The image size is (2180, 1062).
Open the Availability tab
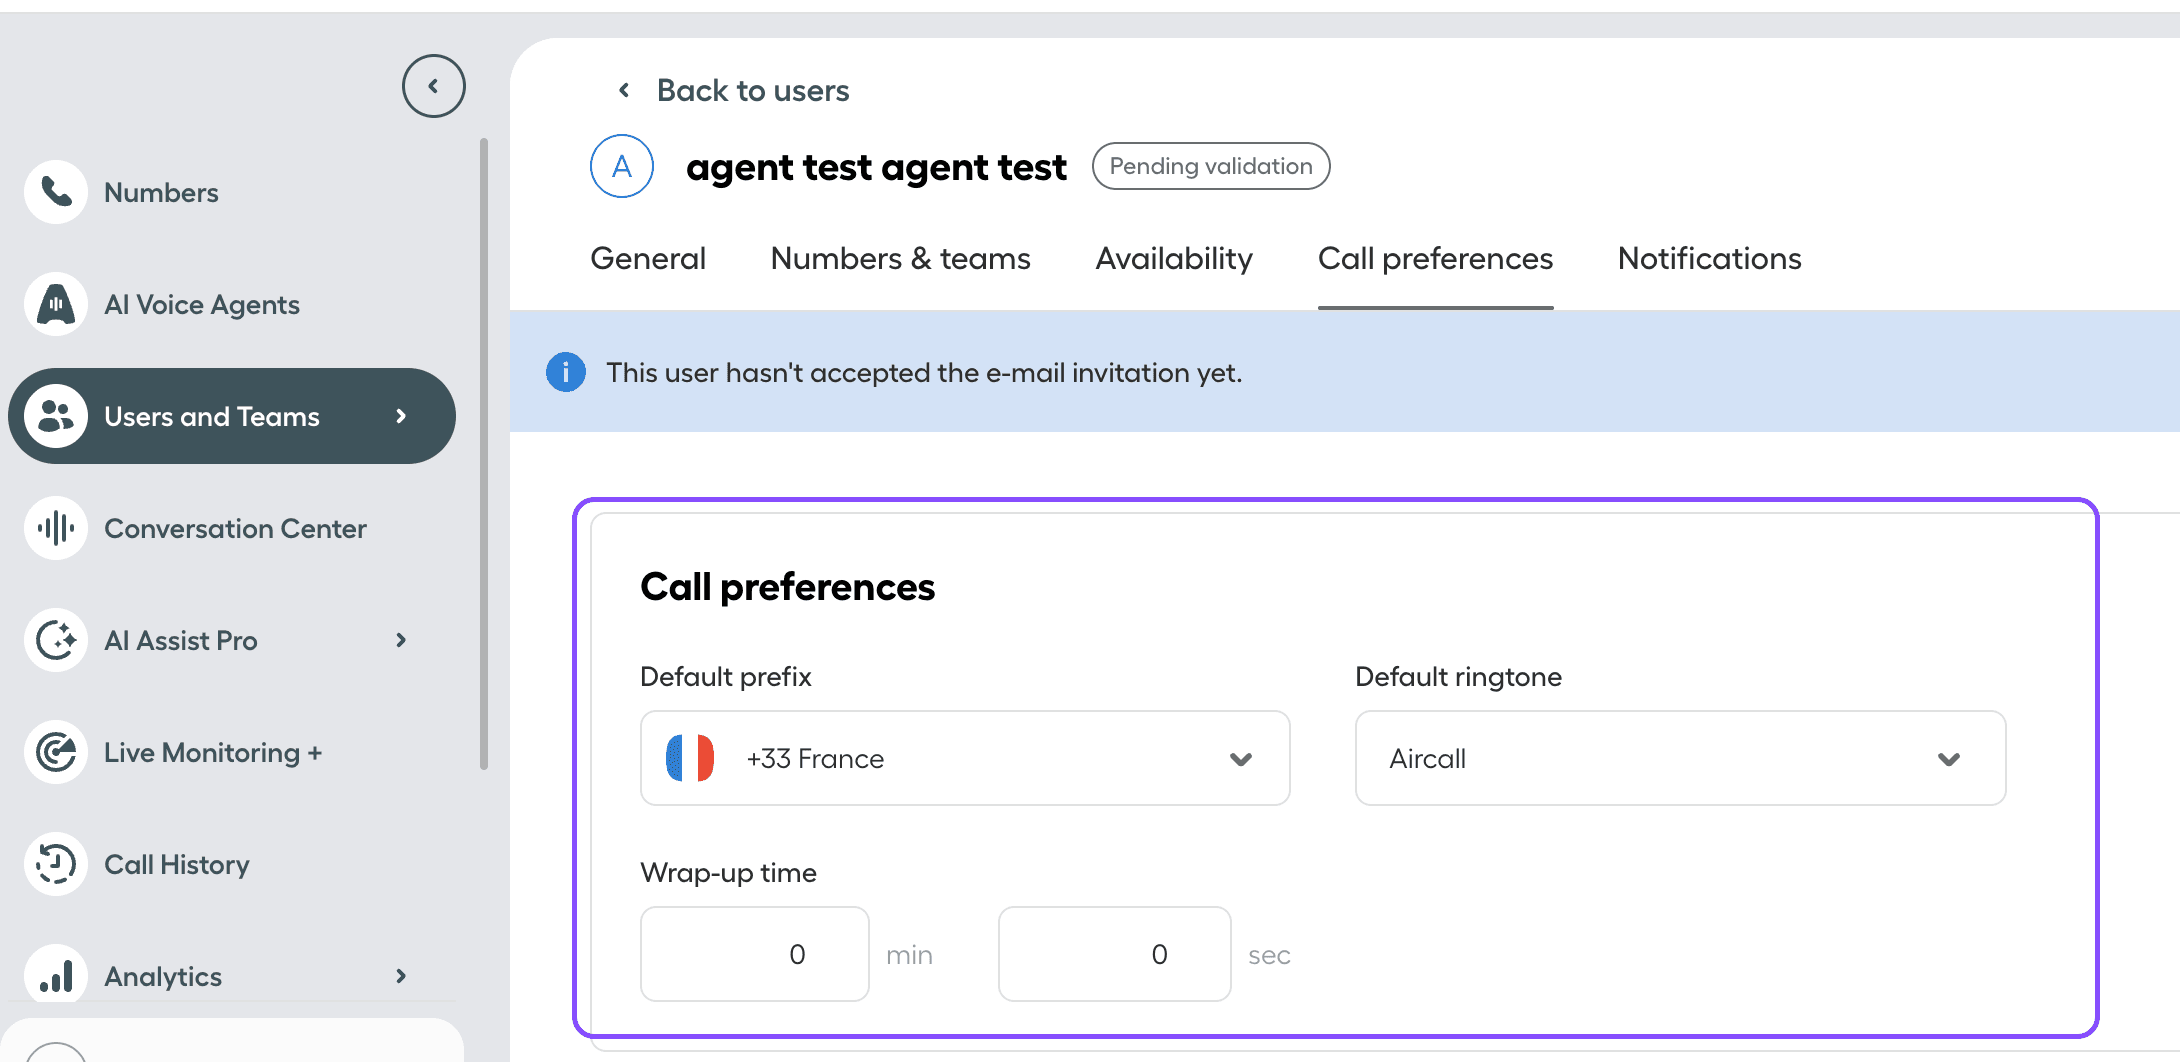pos(1173,258)
